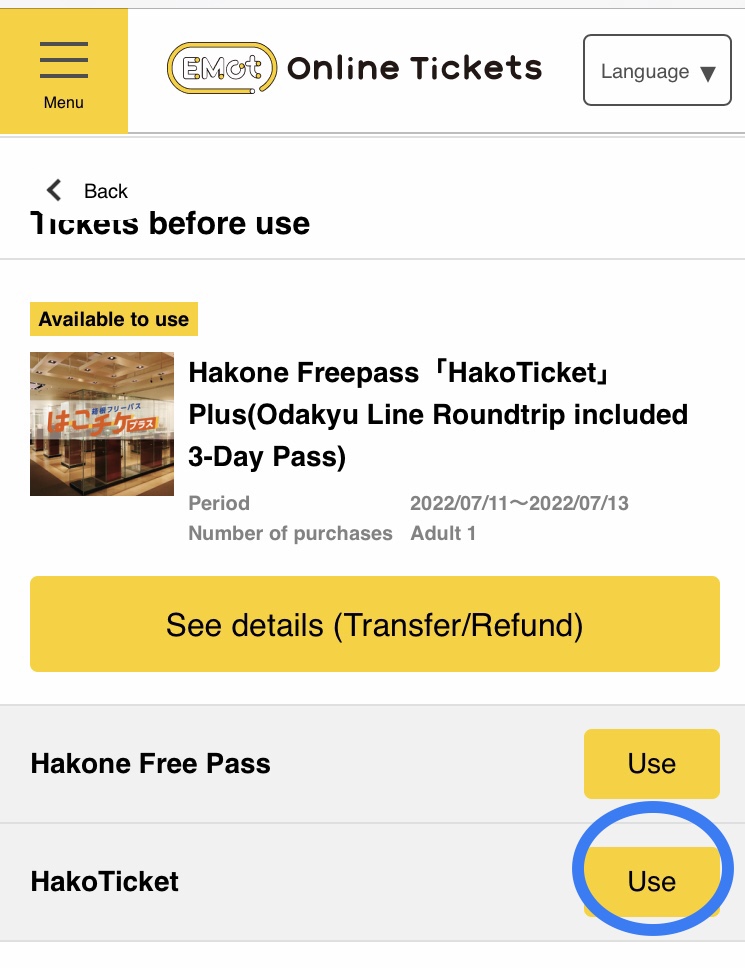This screenshot has width=745, height=968.
Task: Select the Hakone Free Pass row label
Action: point(151,764)
